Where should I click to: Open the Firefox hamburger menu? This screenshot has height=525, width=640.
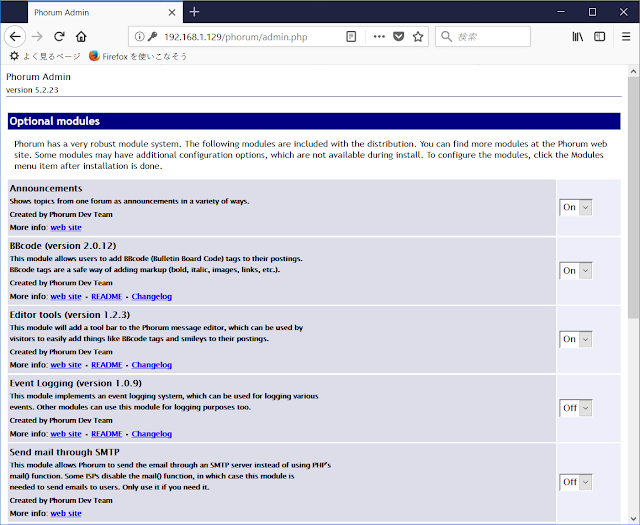pos(626,37)
